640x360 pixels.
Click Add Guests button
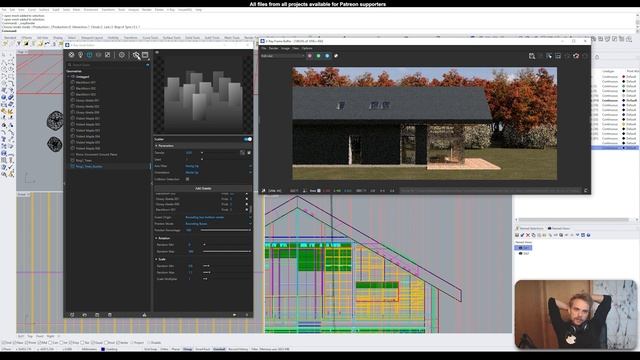point(203,188)
